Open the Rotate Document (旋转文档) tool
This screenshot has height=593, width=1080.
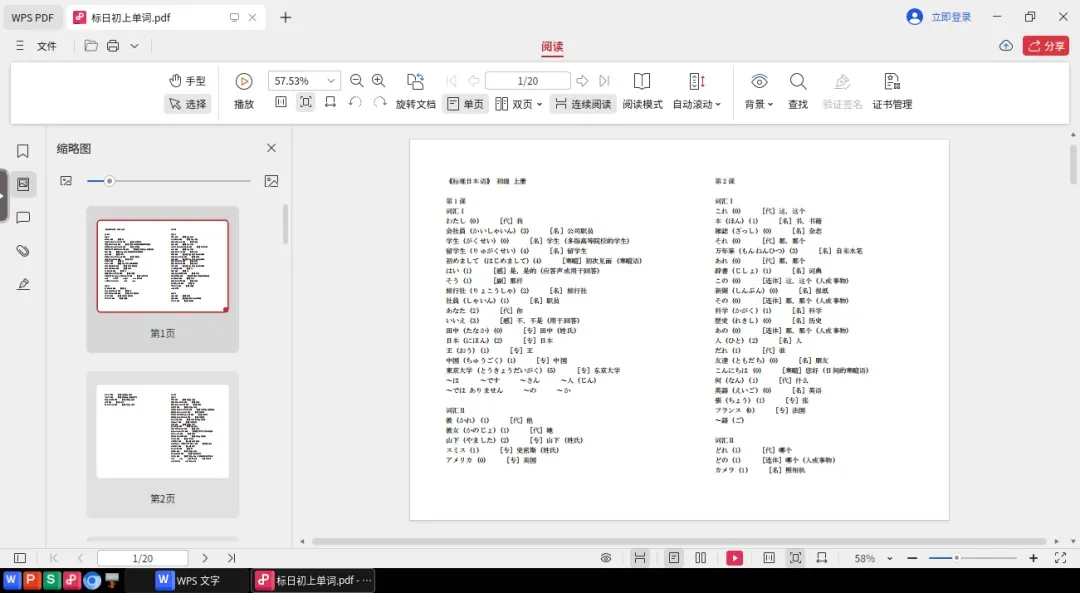[x=415, y=81]
